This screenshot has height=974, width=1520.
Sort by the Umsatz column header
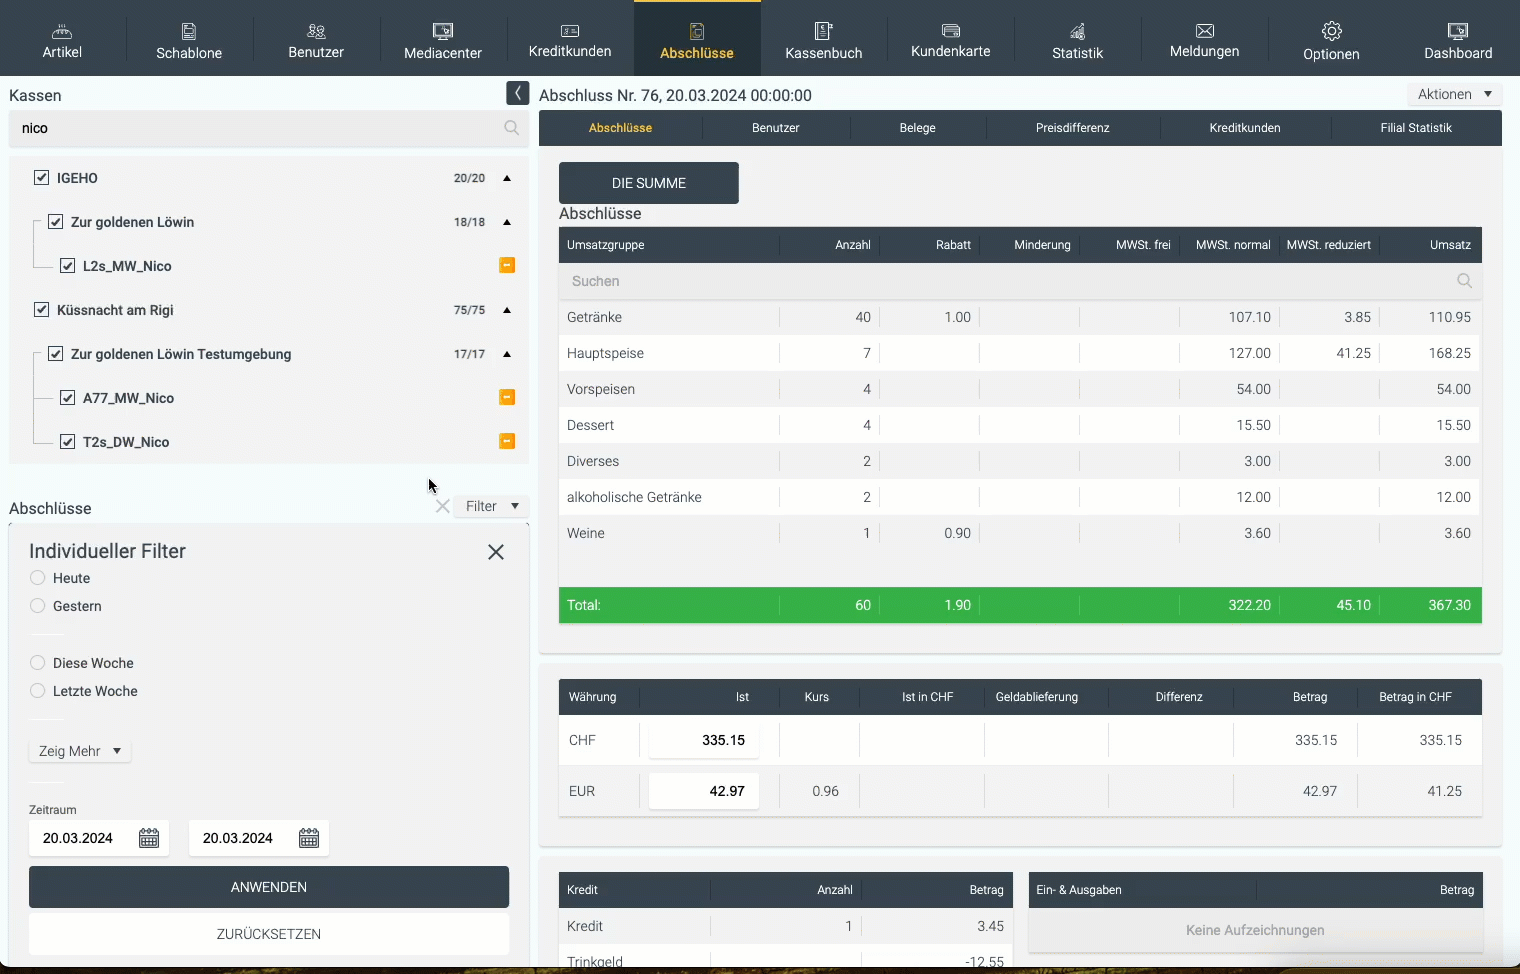coord(1431,245)
